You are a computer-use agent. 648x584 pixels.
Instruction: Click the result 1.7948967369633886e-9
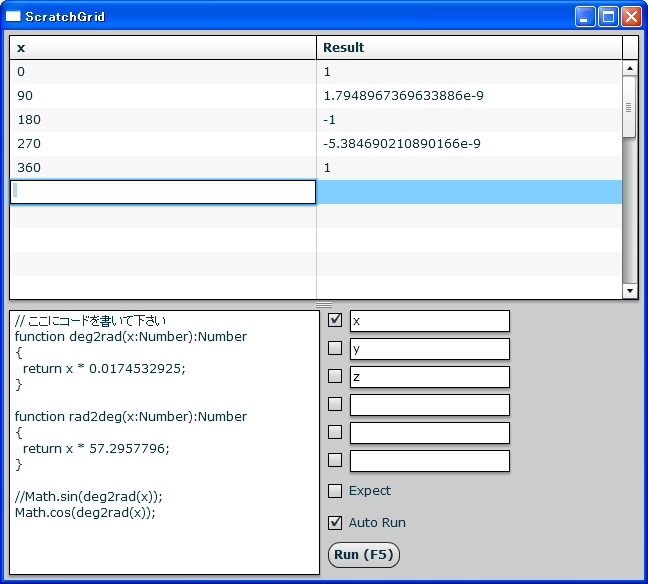click(403, 96)
